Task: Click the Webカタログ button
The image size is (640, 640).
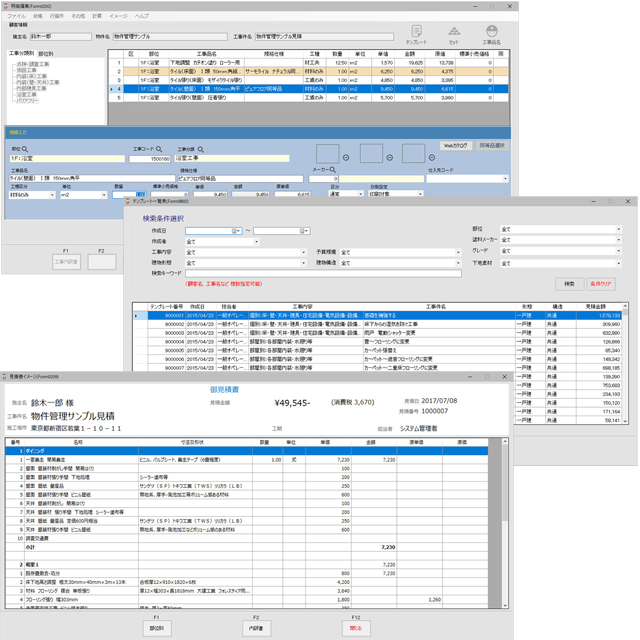Action: click(x=455, y=146)
